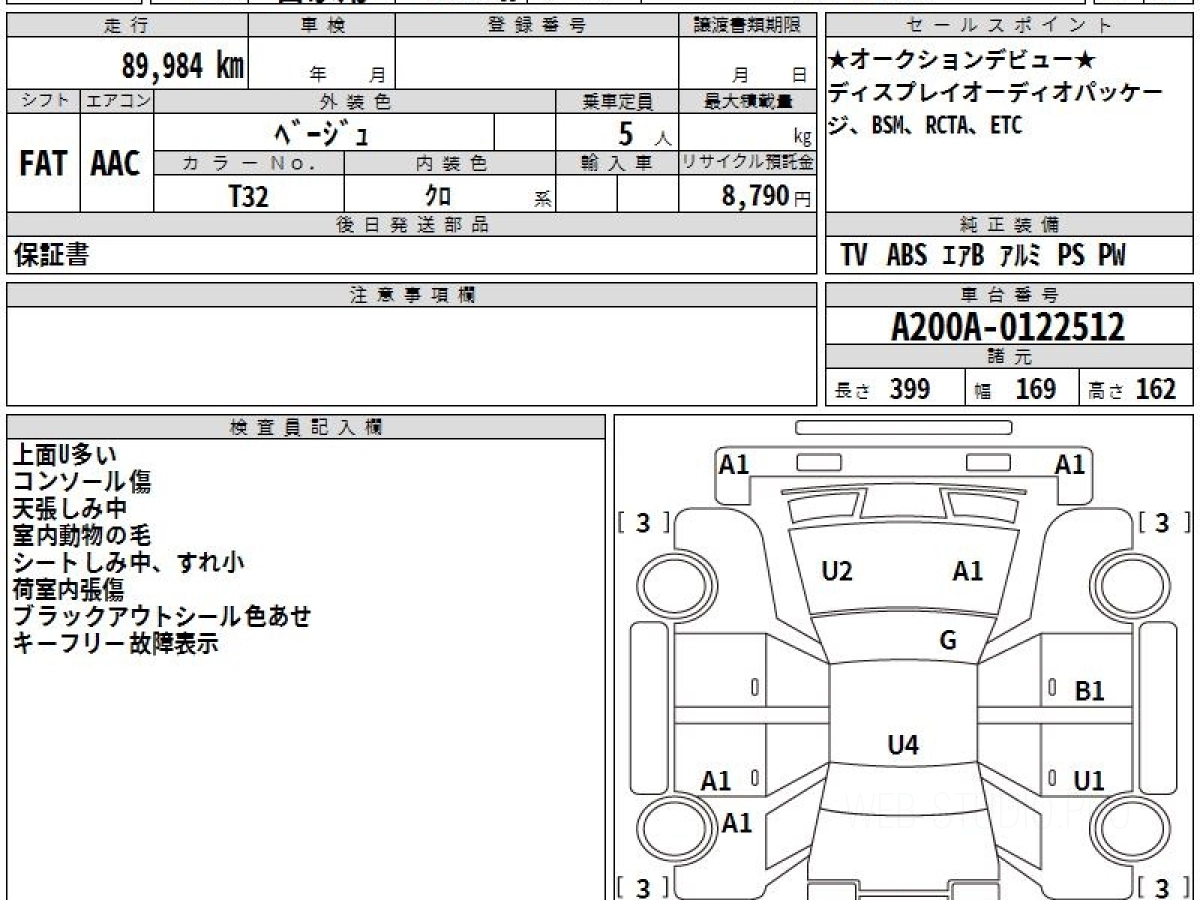Click the 最大積載量 header
1200x900 pixels.
748,101
